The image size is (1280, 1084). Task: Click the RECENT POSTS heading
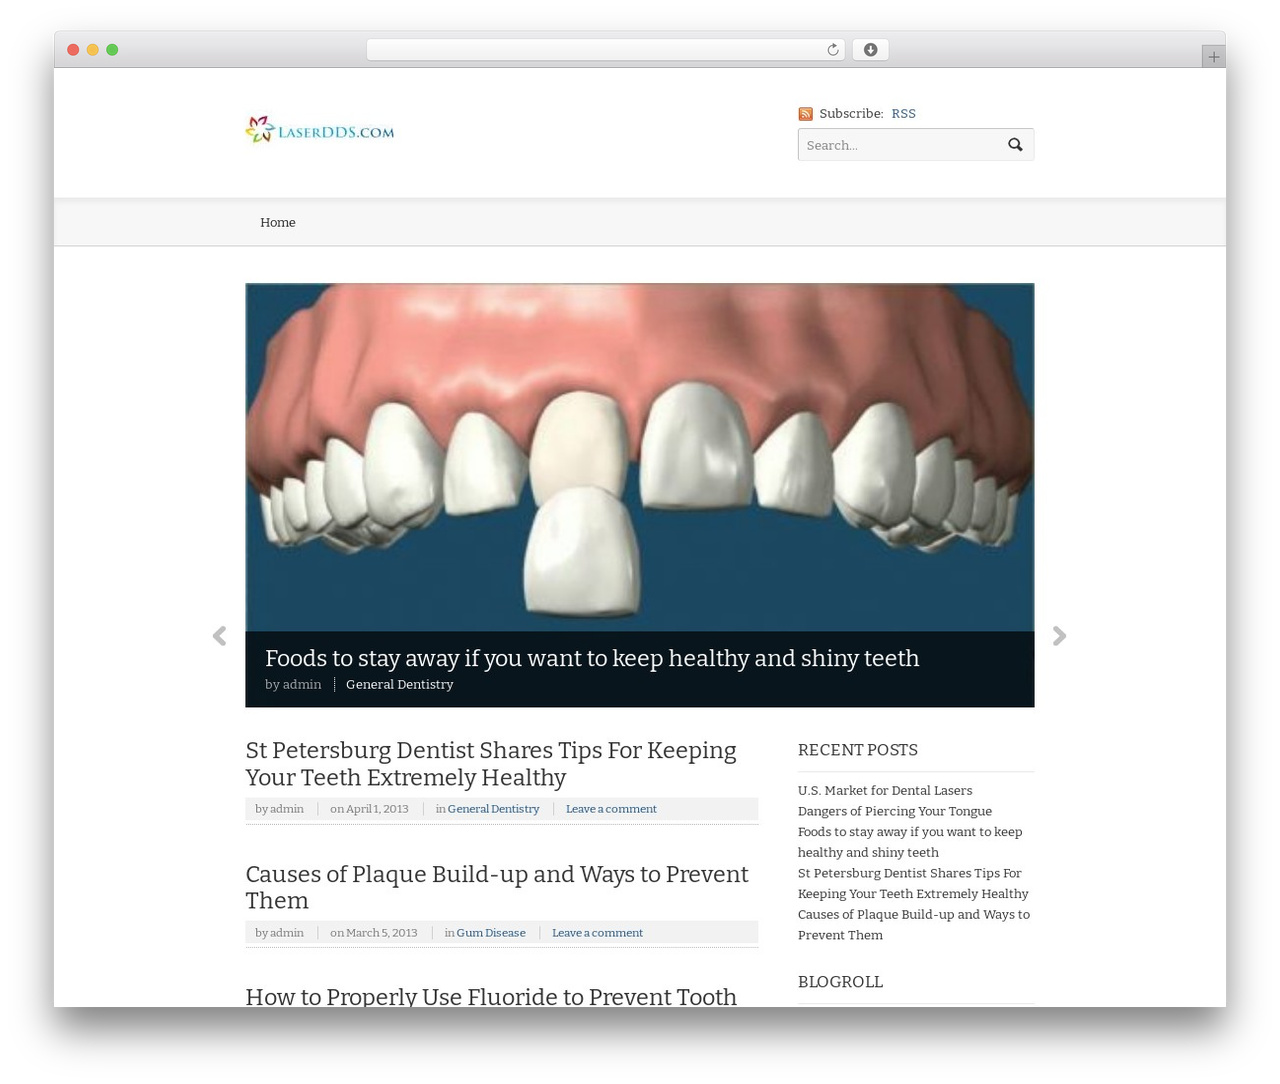click(x=858, y=750)
